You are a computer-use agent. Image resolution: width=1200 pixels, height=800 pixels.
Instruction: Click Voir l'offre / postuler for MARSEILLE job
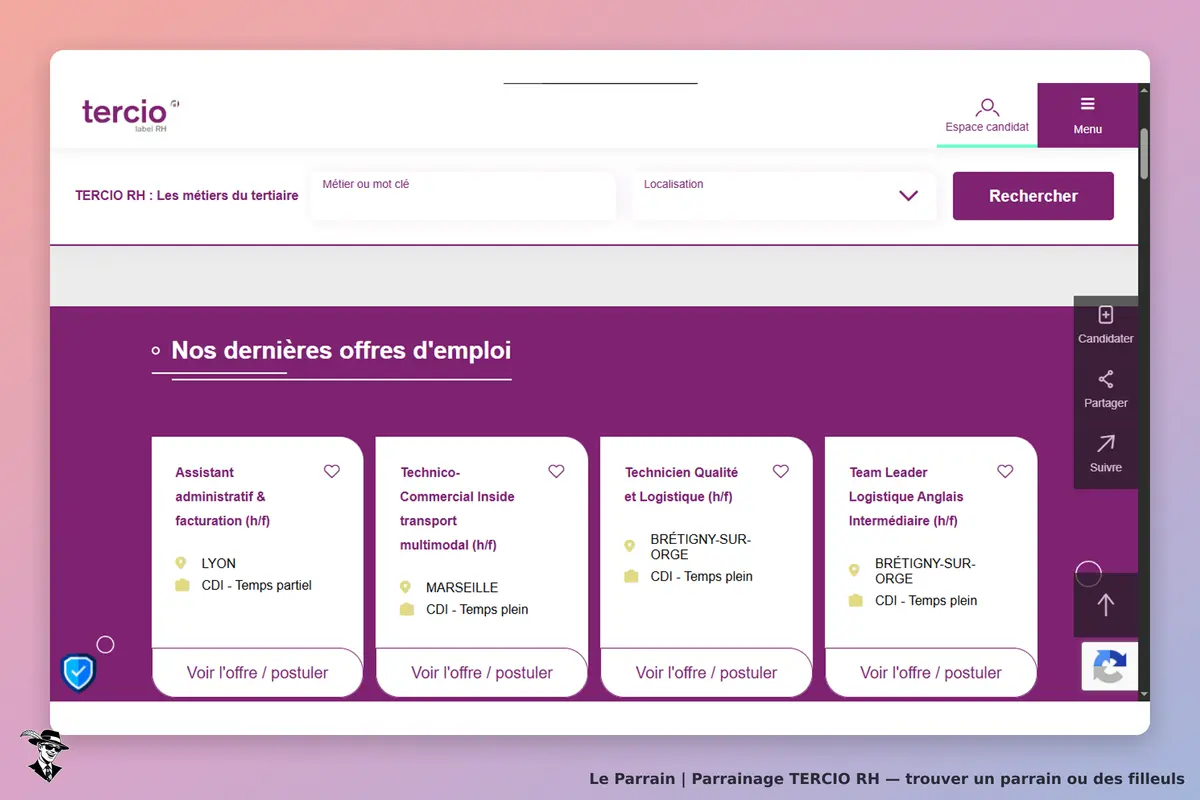(x=482, y=673)
